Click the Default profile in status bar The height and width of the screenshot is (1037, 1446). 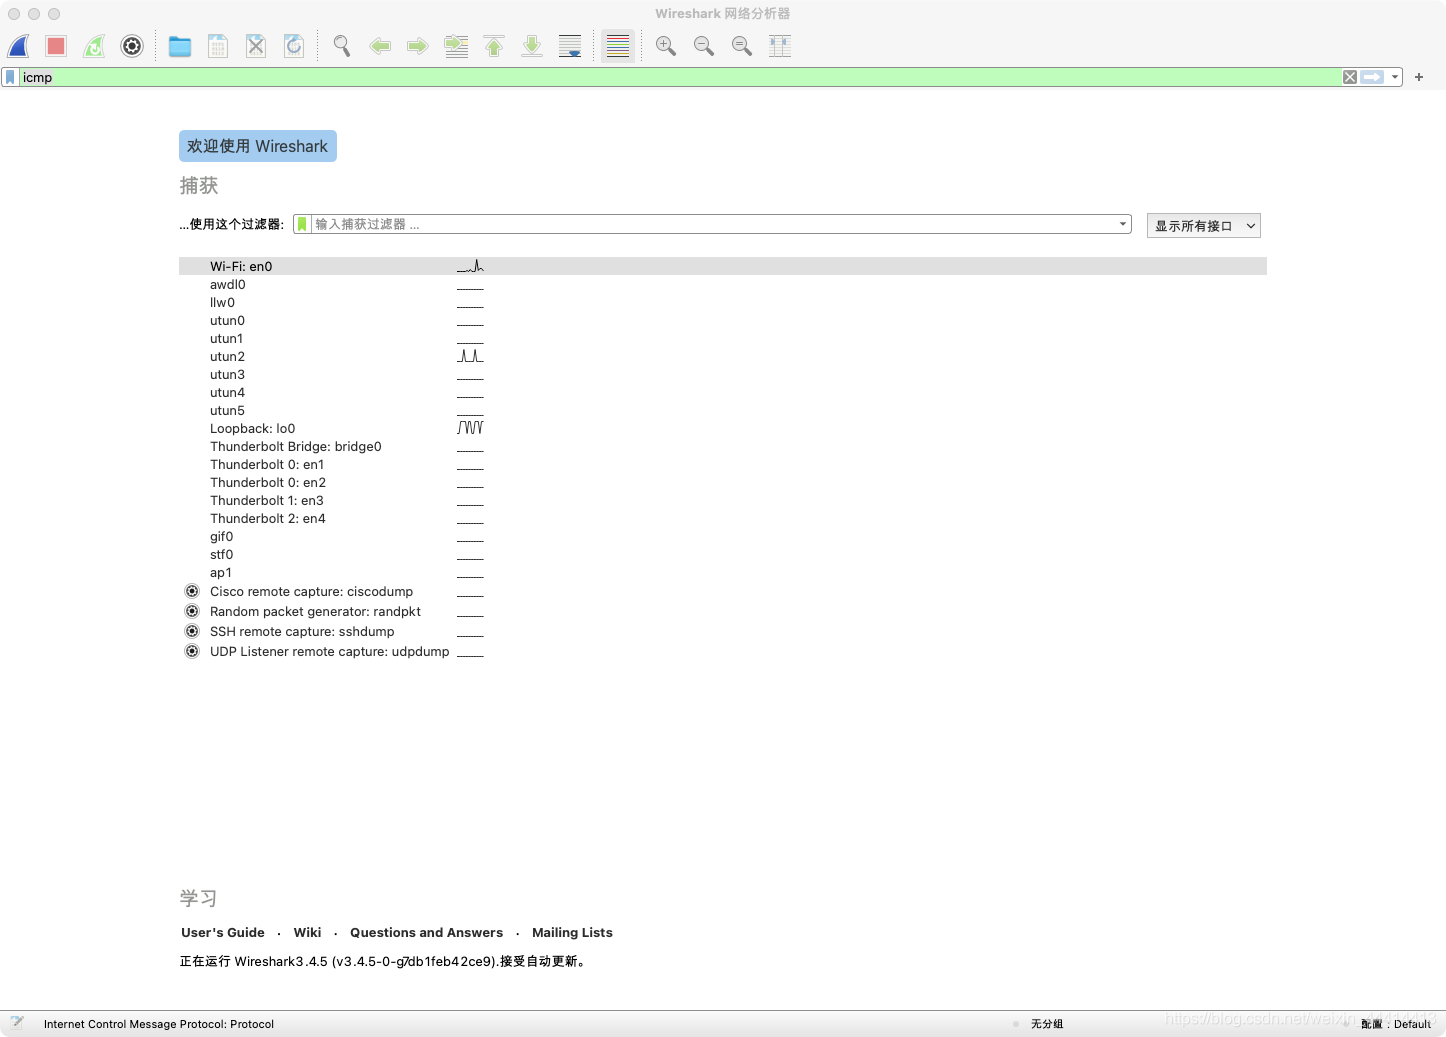point(1396,1024)
